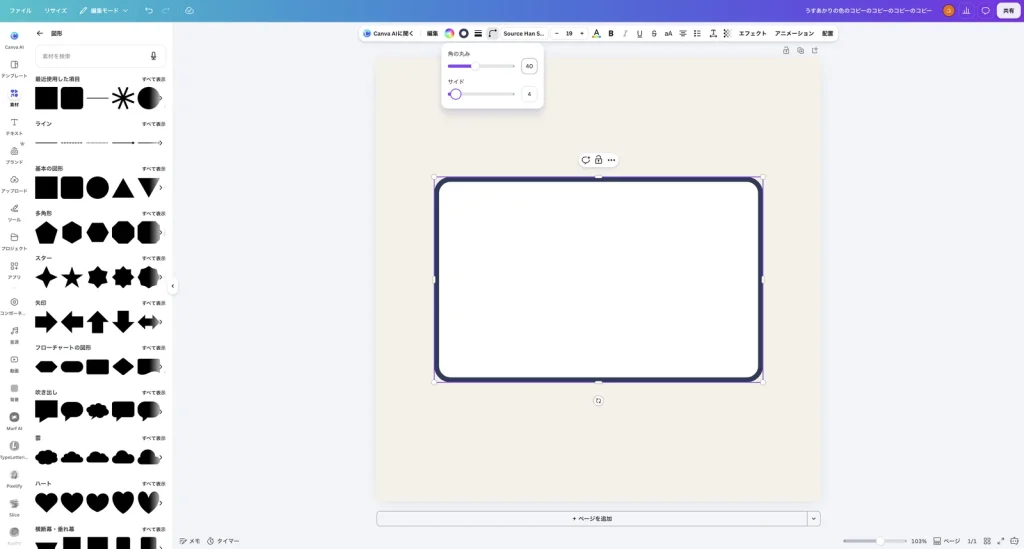Click the ページを追加 button
This screenshot has height=549, width=1024.
[592, 518]
